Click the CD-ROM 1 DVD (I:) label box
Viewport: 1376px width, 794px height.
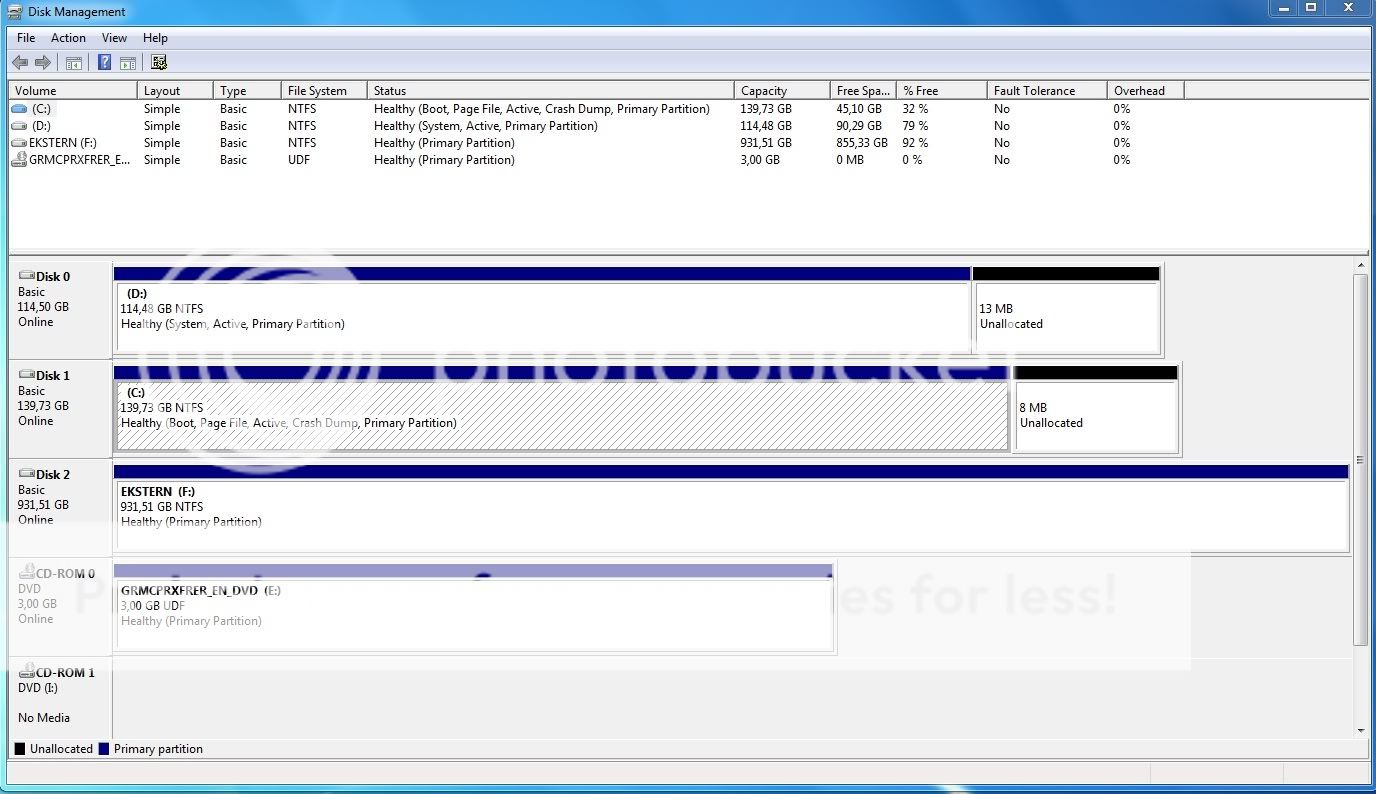pos(60,695)
